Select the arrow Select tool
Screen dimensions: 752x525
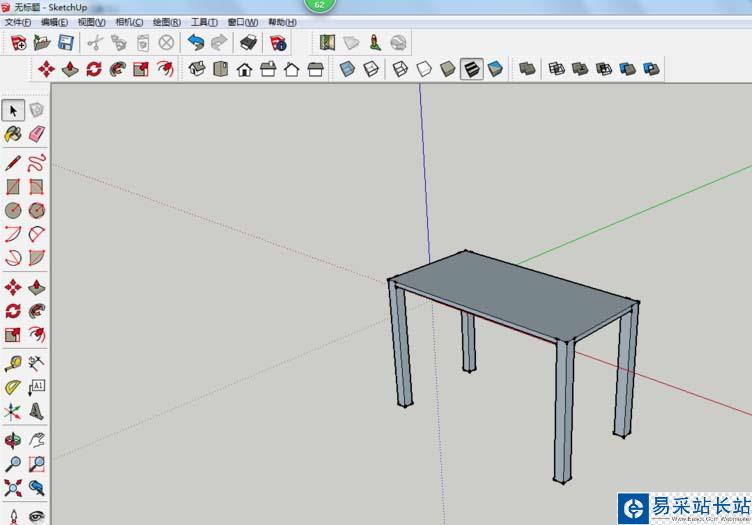coord(13,110)
